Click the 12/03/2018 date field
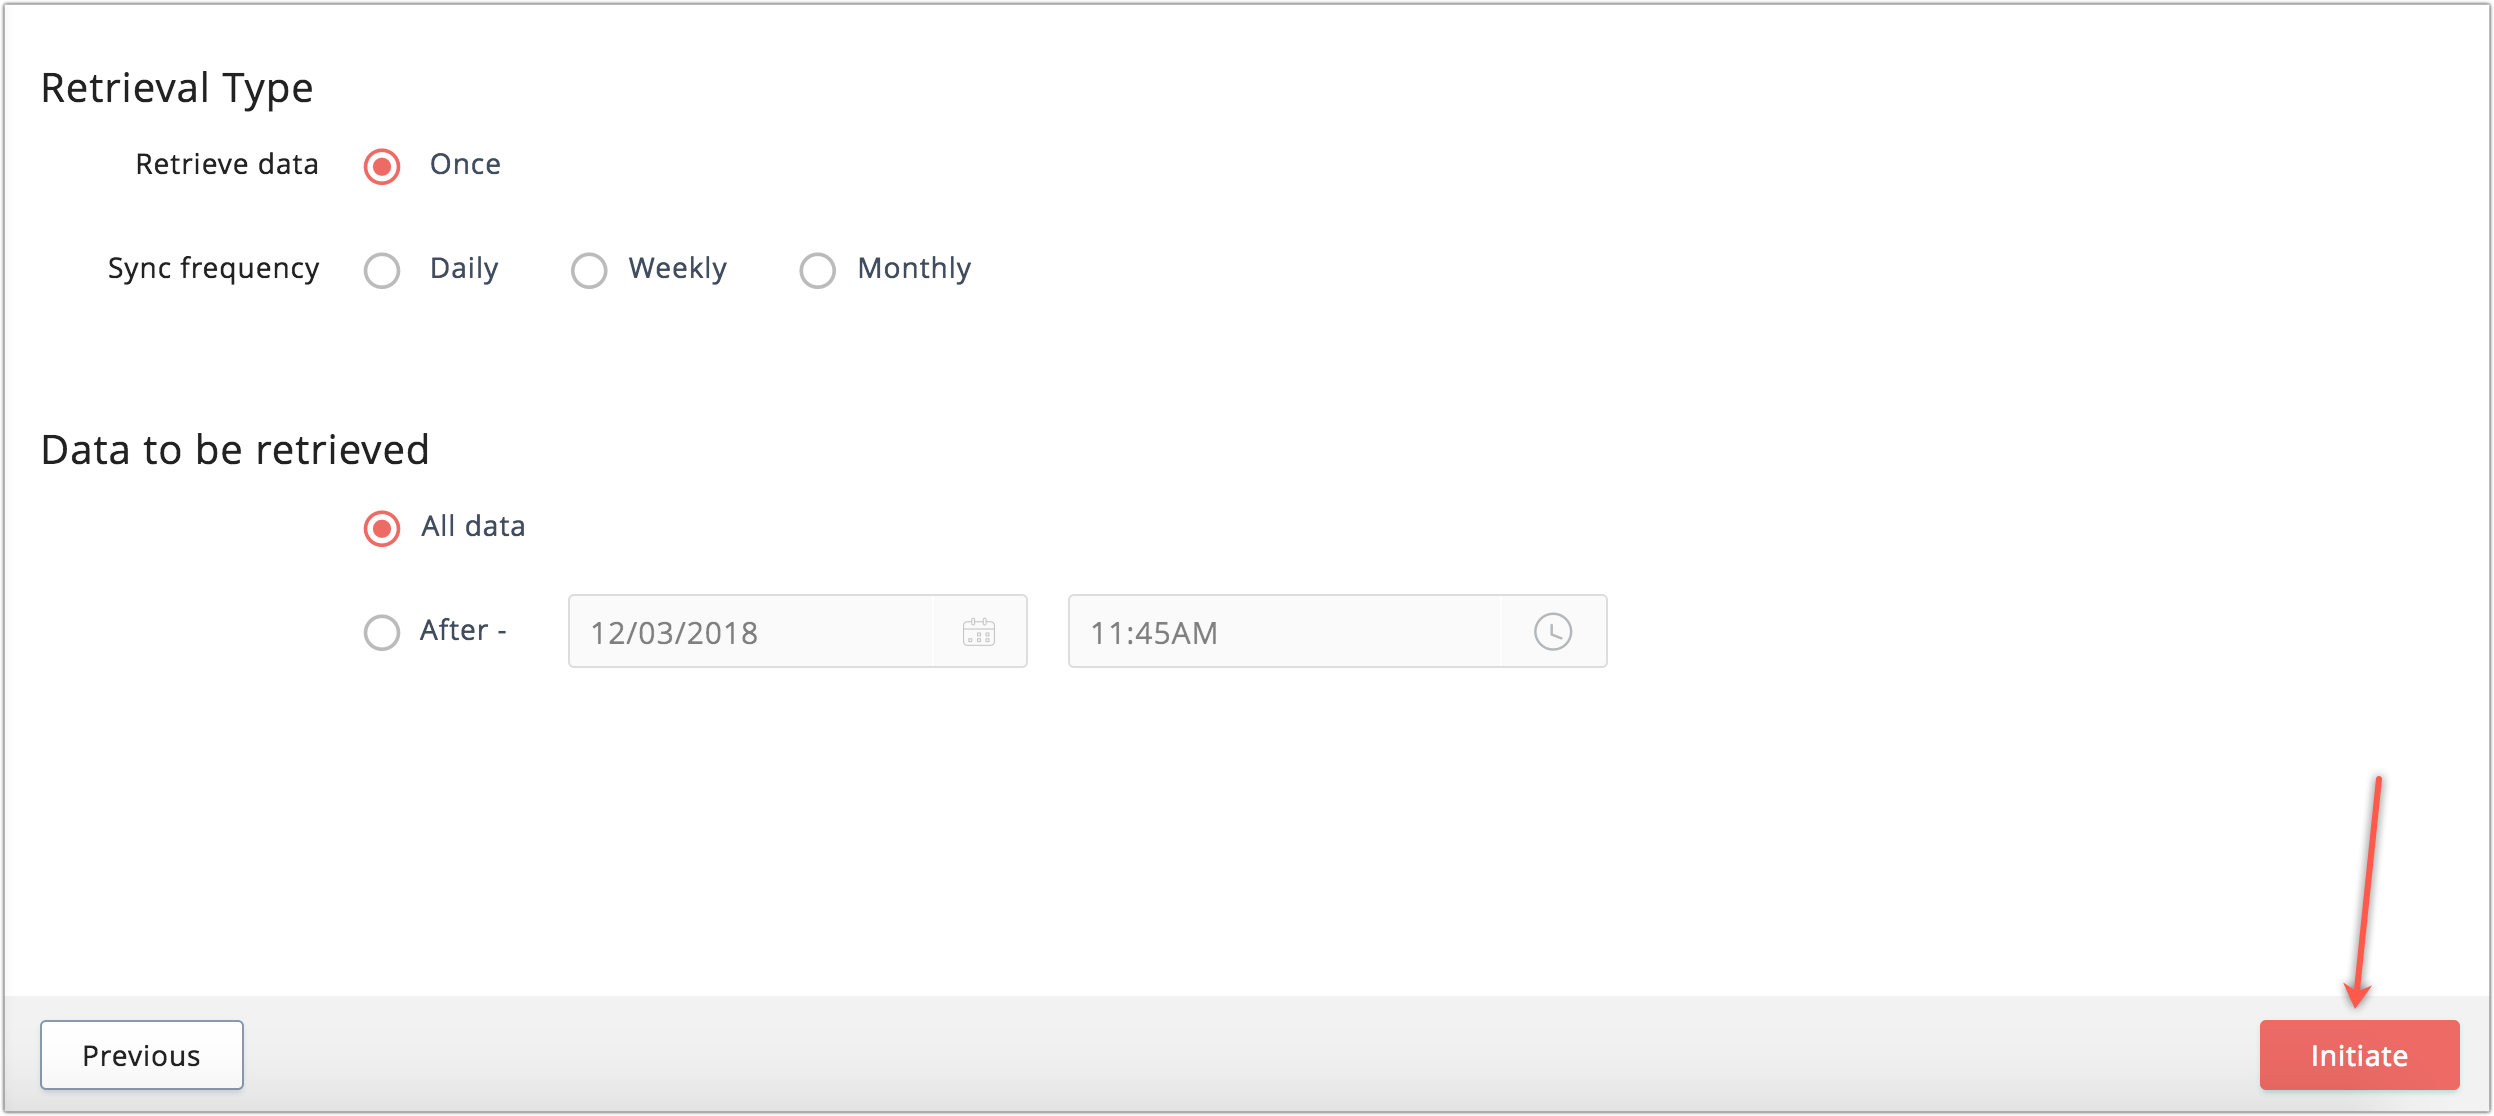This screenshot has height=1116, width=2494. click(750, 632)
